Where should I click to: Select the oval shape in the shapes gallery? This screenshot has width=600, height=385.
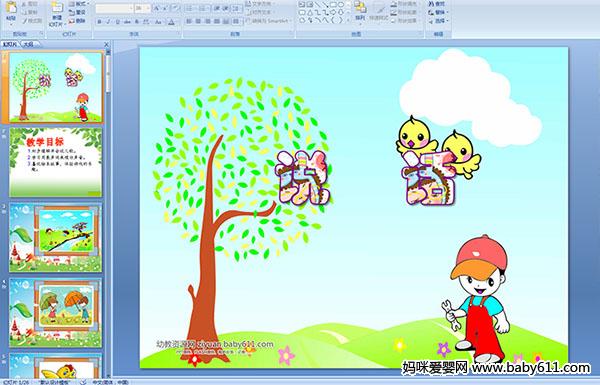pos(340,5)
